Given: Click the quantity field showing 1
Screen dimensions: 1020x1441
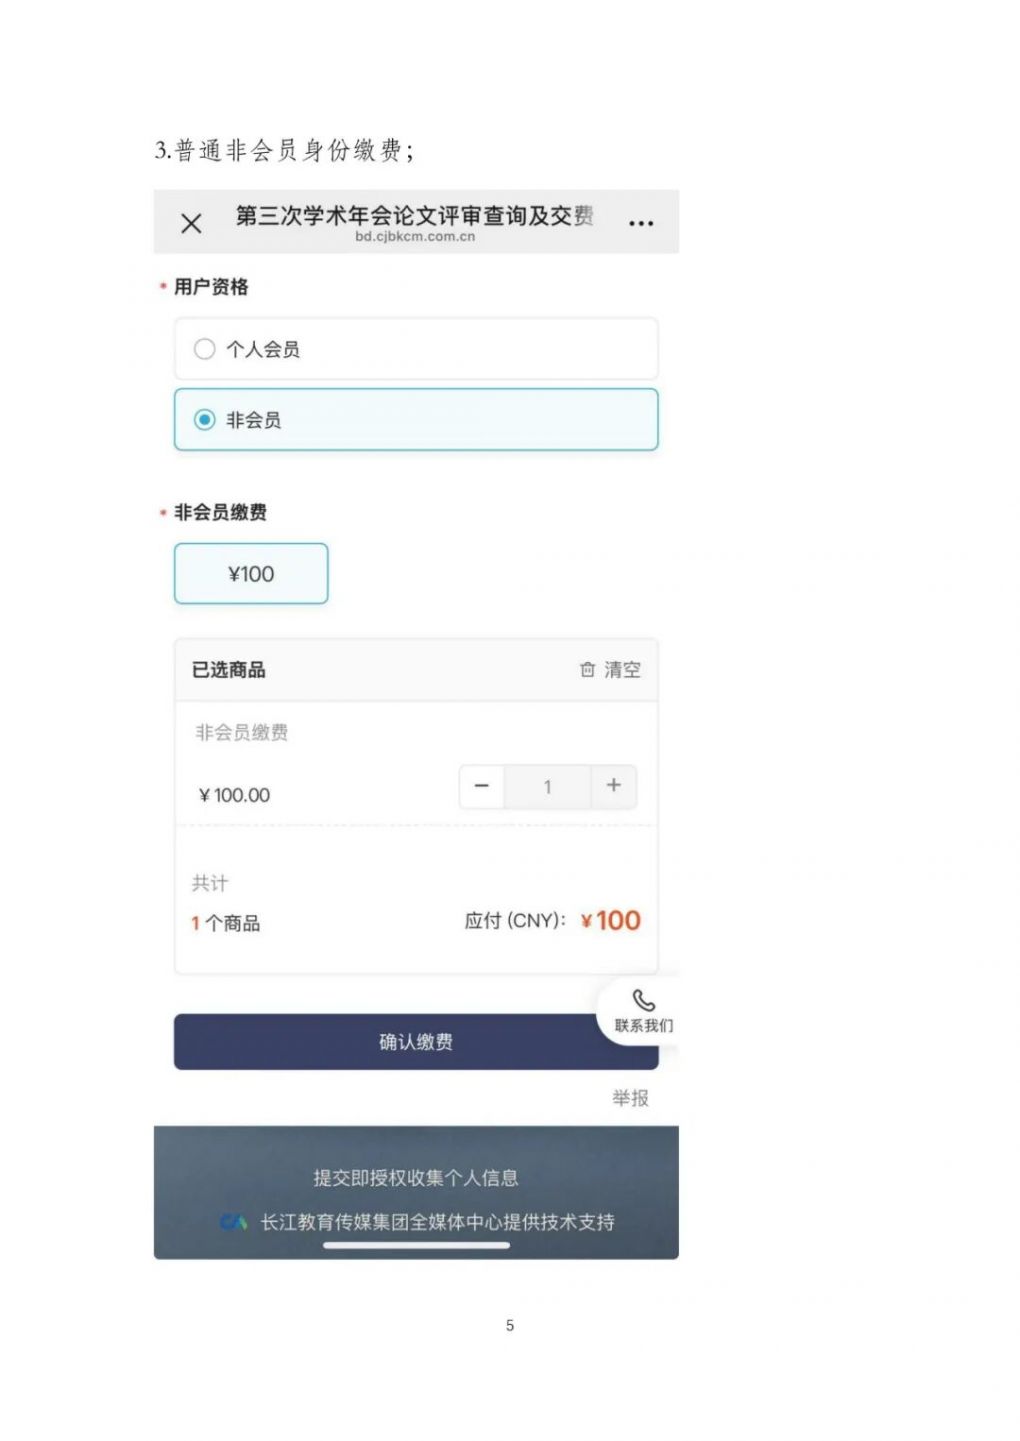Looking at the screenshot, I should [x=547, y=787].
